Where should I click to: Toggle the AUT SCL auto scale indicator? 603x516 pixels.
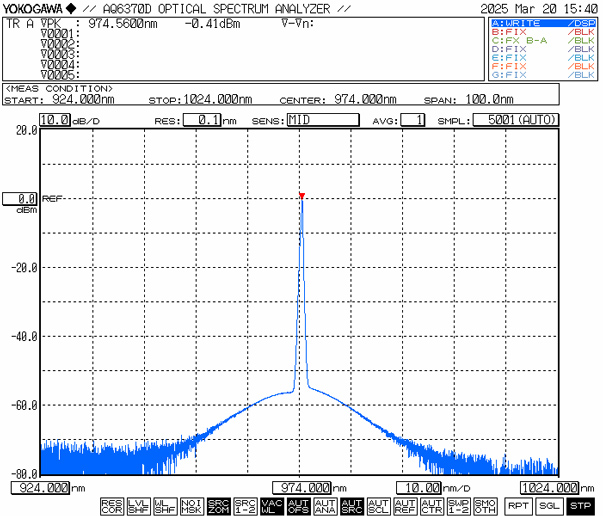(379, 506)
